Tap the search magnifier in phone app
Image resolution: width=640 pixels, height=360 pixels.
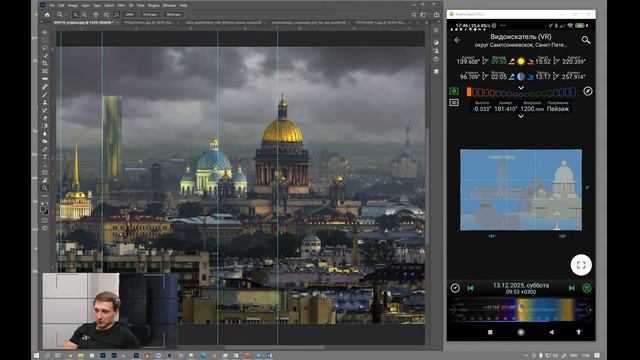click(x=586, y=40)
